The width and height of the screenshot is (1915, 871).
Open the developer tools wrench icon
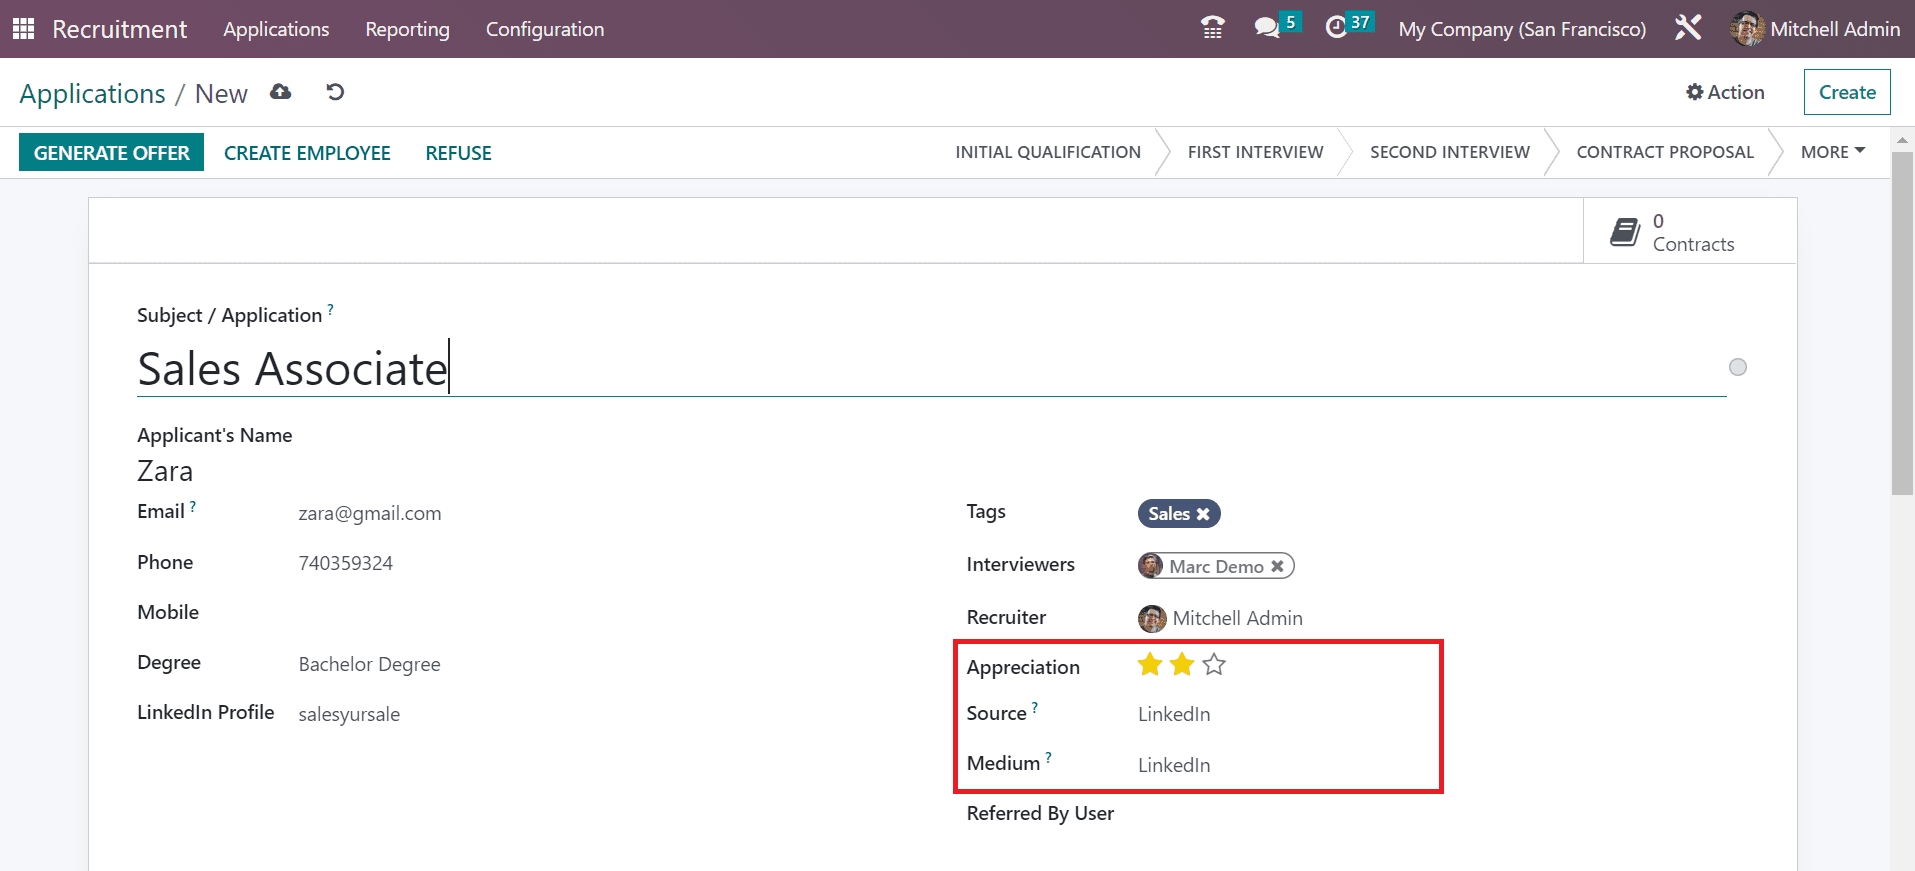(1688, 28)
